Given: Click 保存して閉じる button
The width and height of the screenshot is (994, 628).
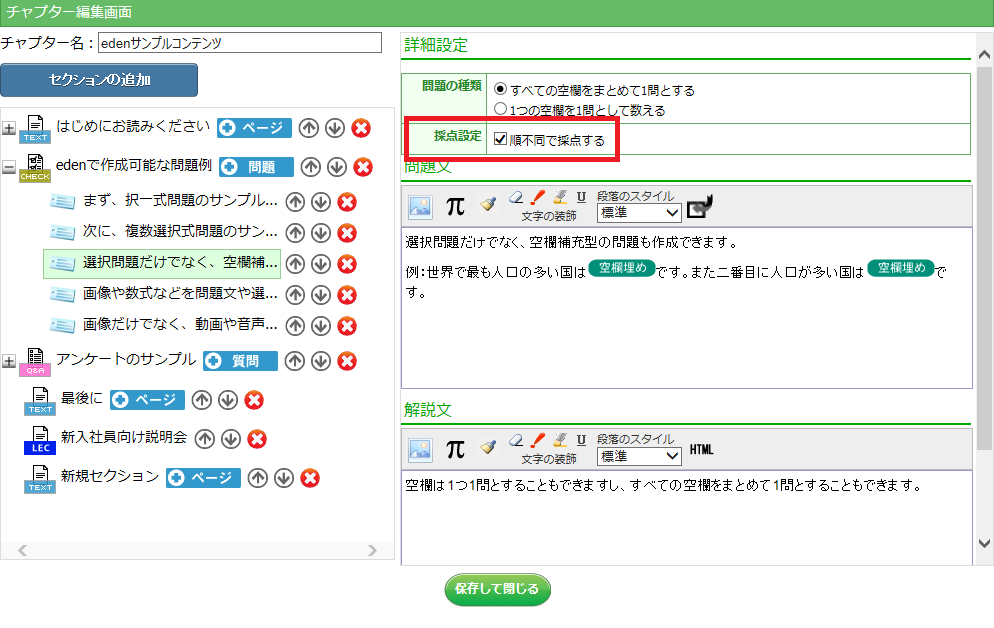Looking at the screenshot, I should point(498,589).
